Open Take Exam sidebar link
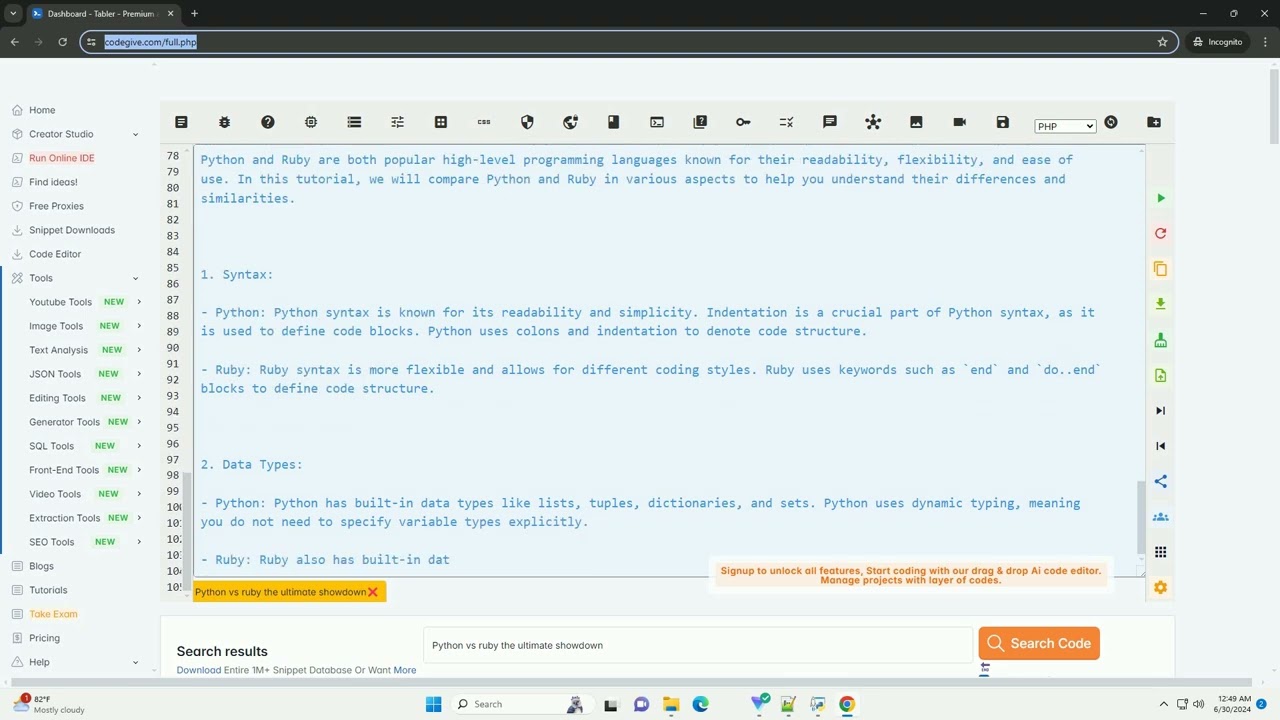Viewport: 1280px width, 720px height. [x=53, y=614]
